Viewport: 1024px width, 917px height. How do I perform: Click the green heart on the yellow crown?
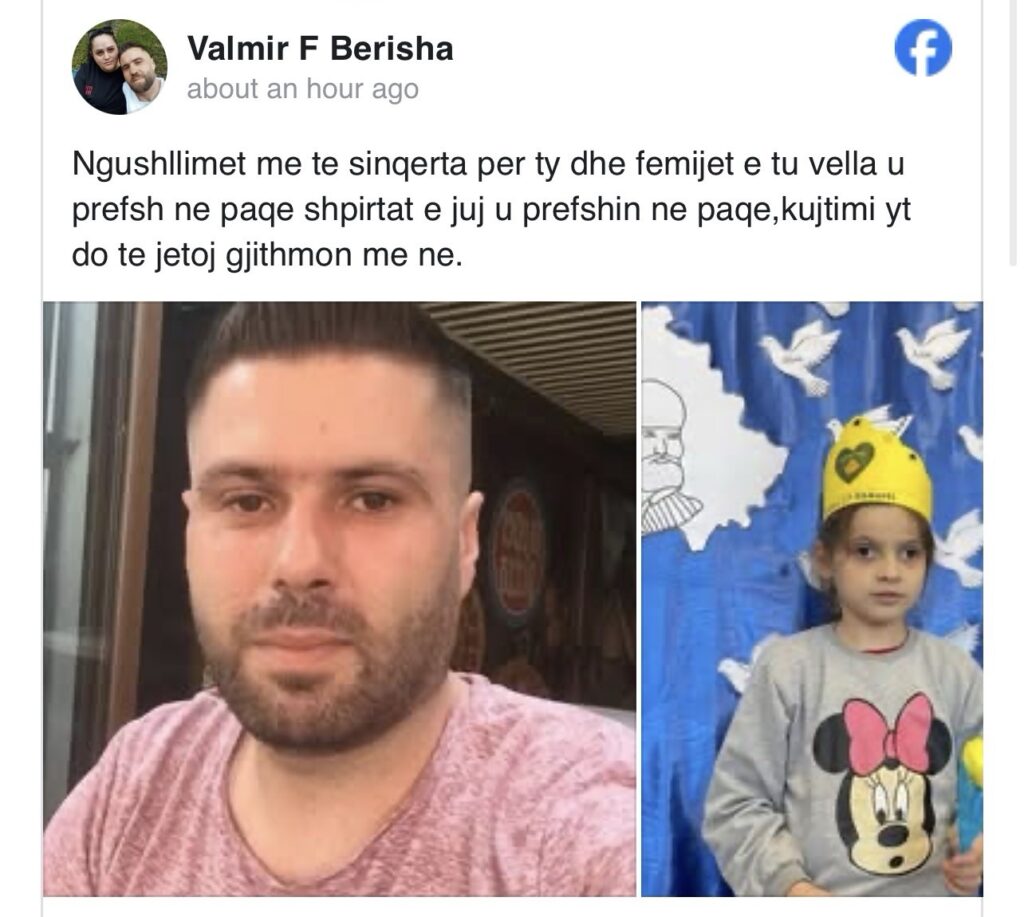(854, 462)
